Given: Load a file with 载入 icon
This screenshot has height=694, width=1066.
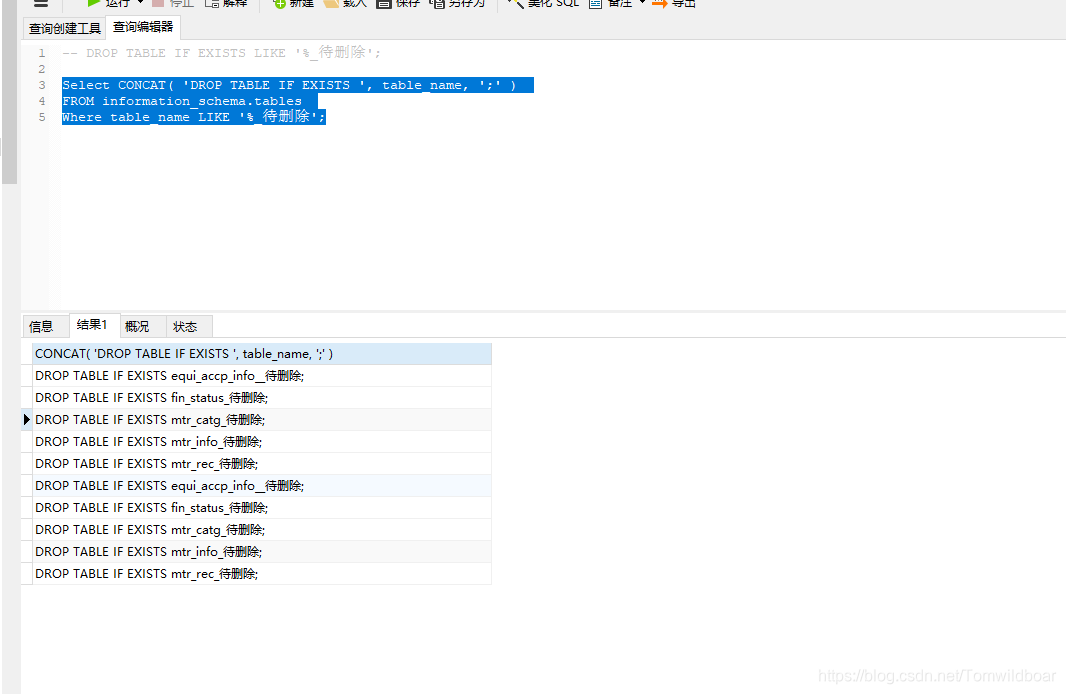Looking at the screenshot, I should [x=331, y=3].
